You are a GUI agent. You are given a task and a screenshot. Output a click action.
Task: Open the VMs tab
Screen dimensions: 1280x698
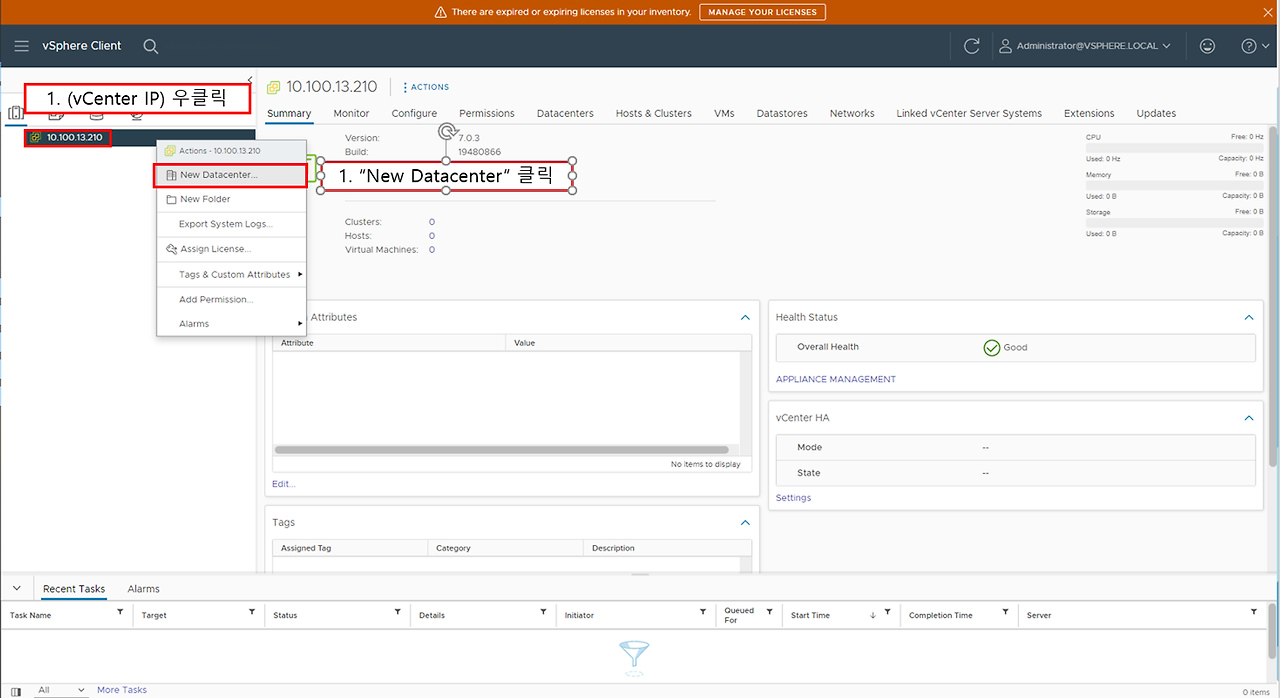724,113
